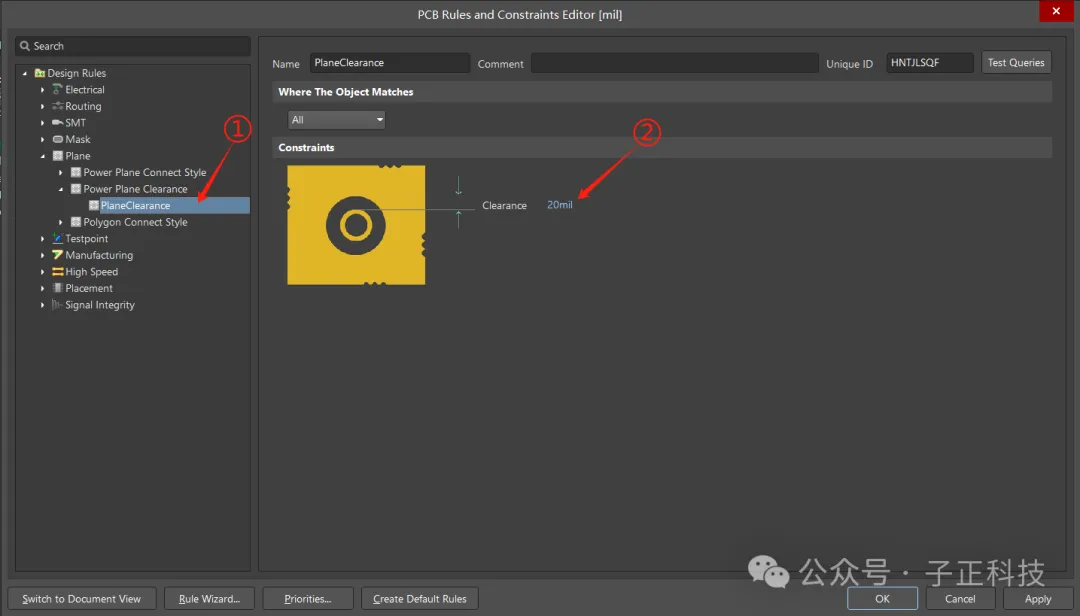Collapse the Power Plane Clearance node
The height and width of the screenshot is (616, 1080).
pos(61,189)
